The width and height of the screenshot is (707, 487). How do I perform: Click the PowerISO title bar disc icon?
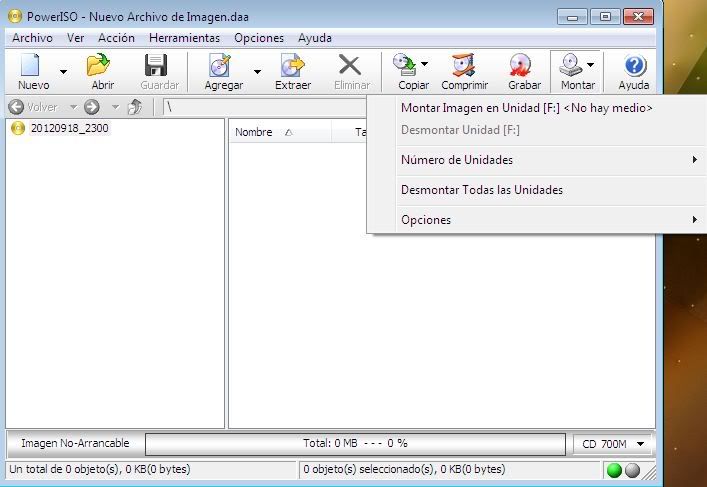15,17
